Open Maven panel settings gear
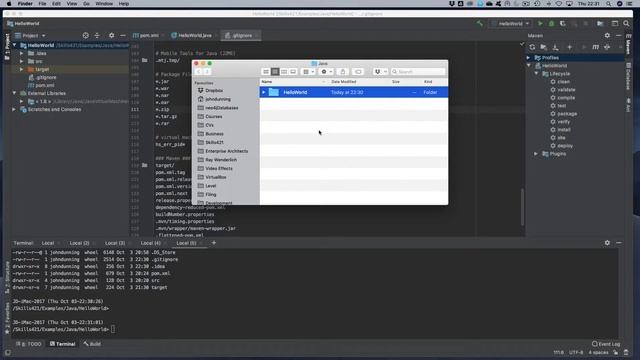Viewport: 640px width, 360px height. [607, 36]
